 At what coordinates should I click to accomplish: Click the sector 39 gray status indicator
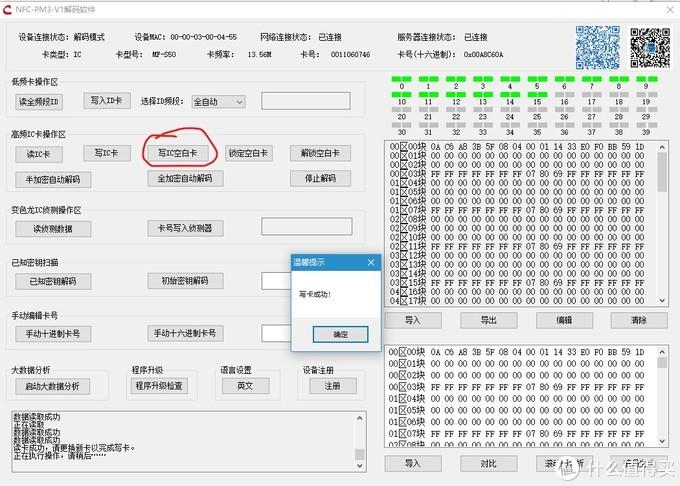point(647,125)
